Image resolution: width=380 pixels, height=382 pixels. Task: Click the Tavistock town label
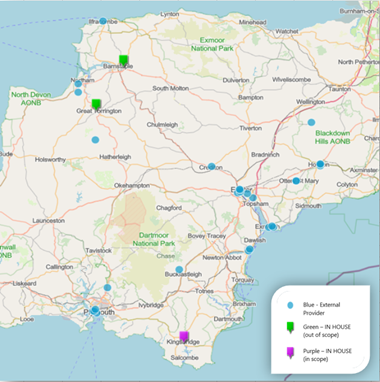click(x=99, y=250)
